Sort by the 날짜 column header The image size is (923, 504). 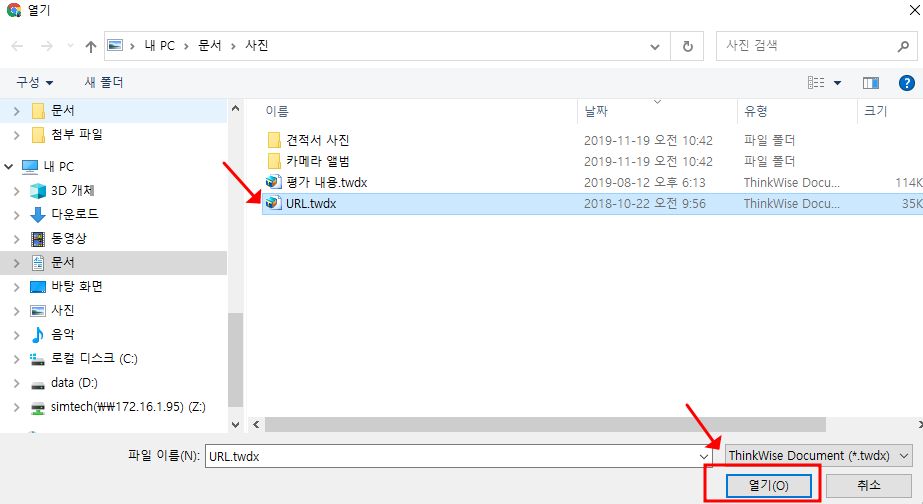point(596,111)
